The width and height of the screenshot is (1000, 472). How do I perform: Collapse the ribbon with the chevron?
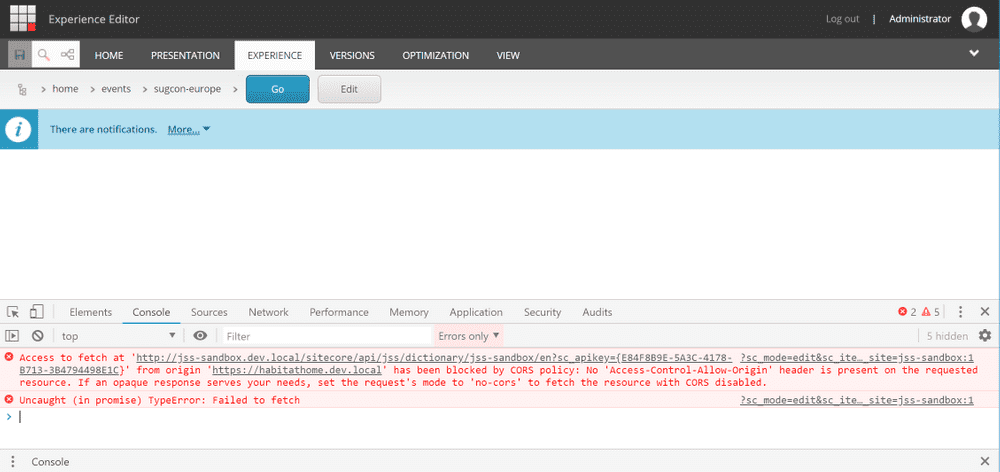(974, 54)
